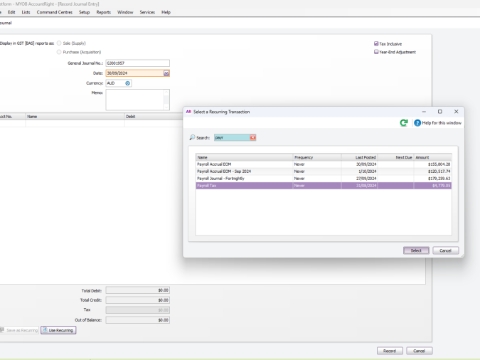Select the Payroll Accrual EOM row

point(323,164)
